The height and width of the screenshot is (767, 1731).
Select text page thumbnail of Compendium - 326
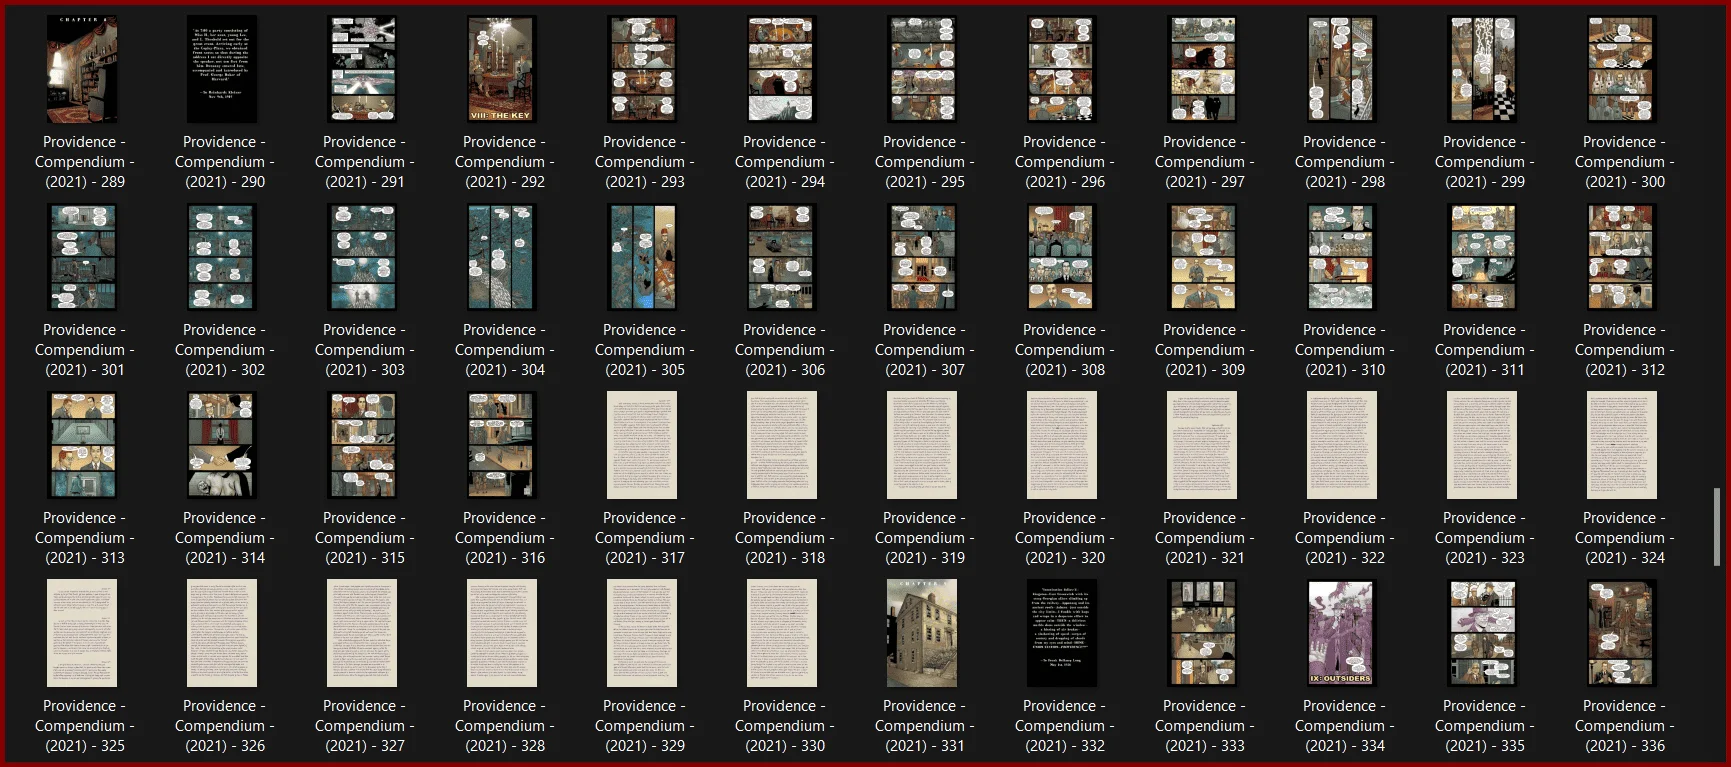pos(222,633)
